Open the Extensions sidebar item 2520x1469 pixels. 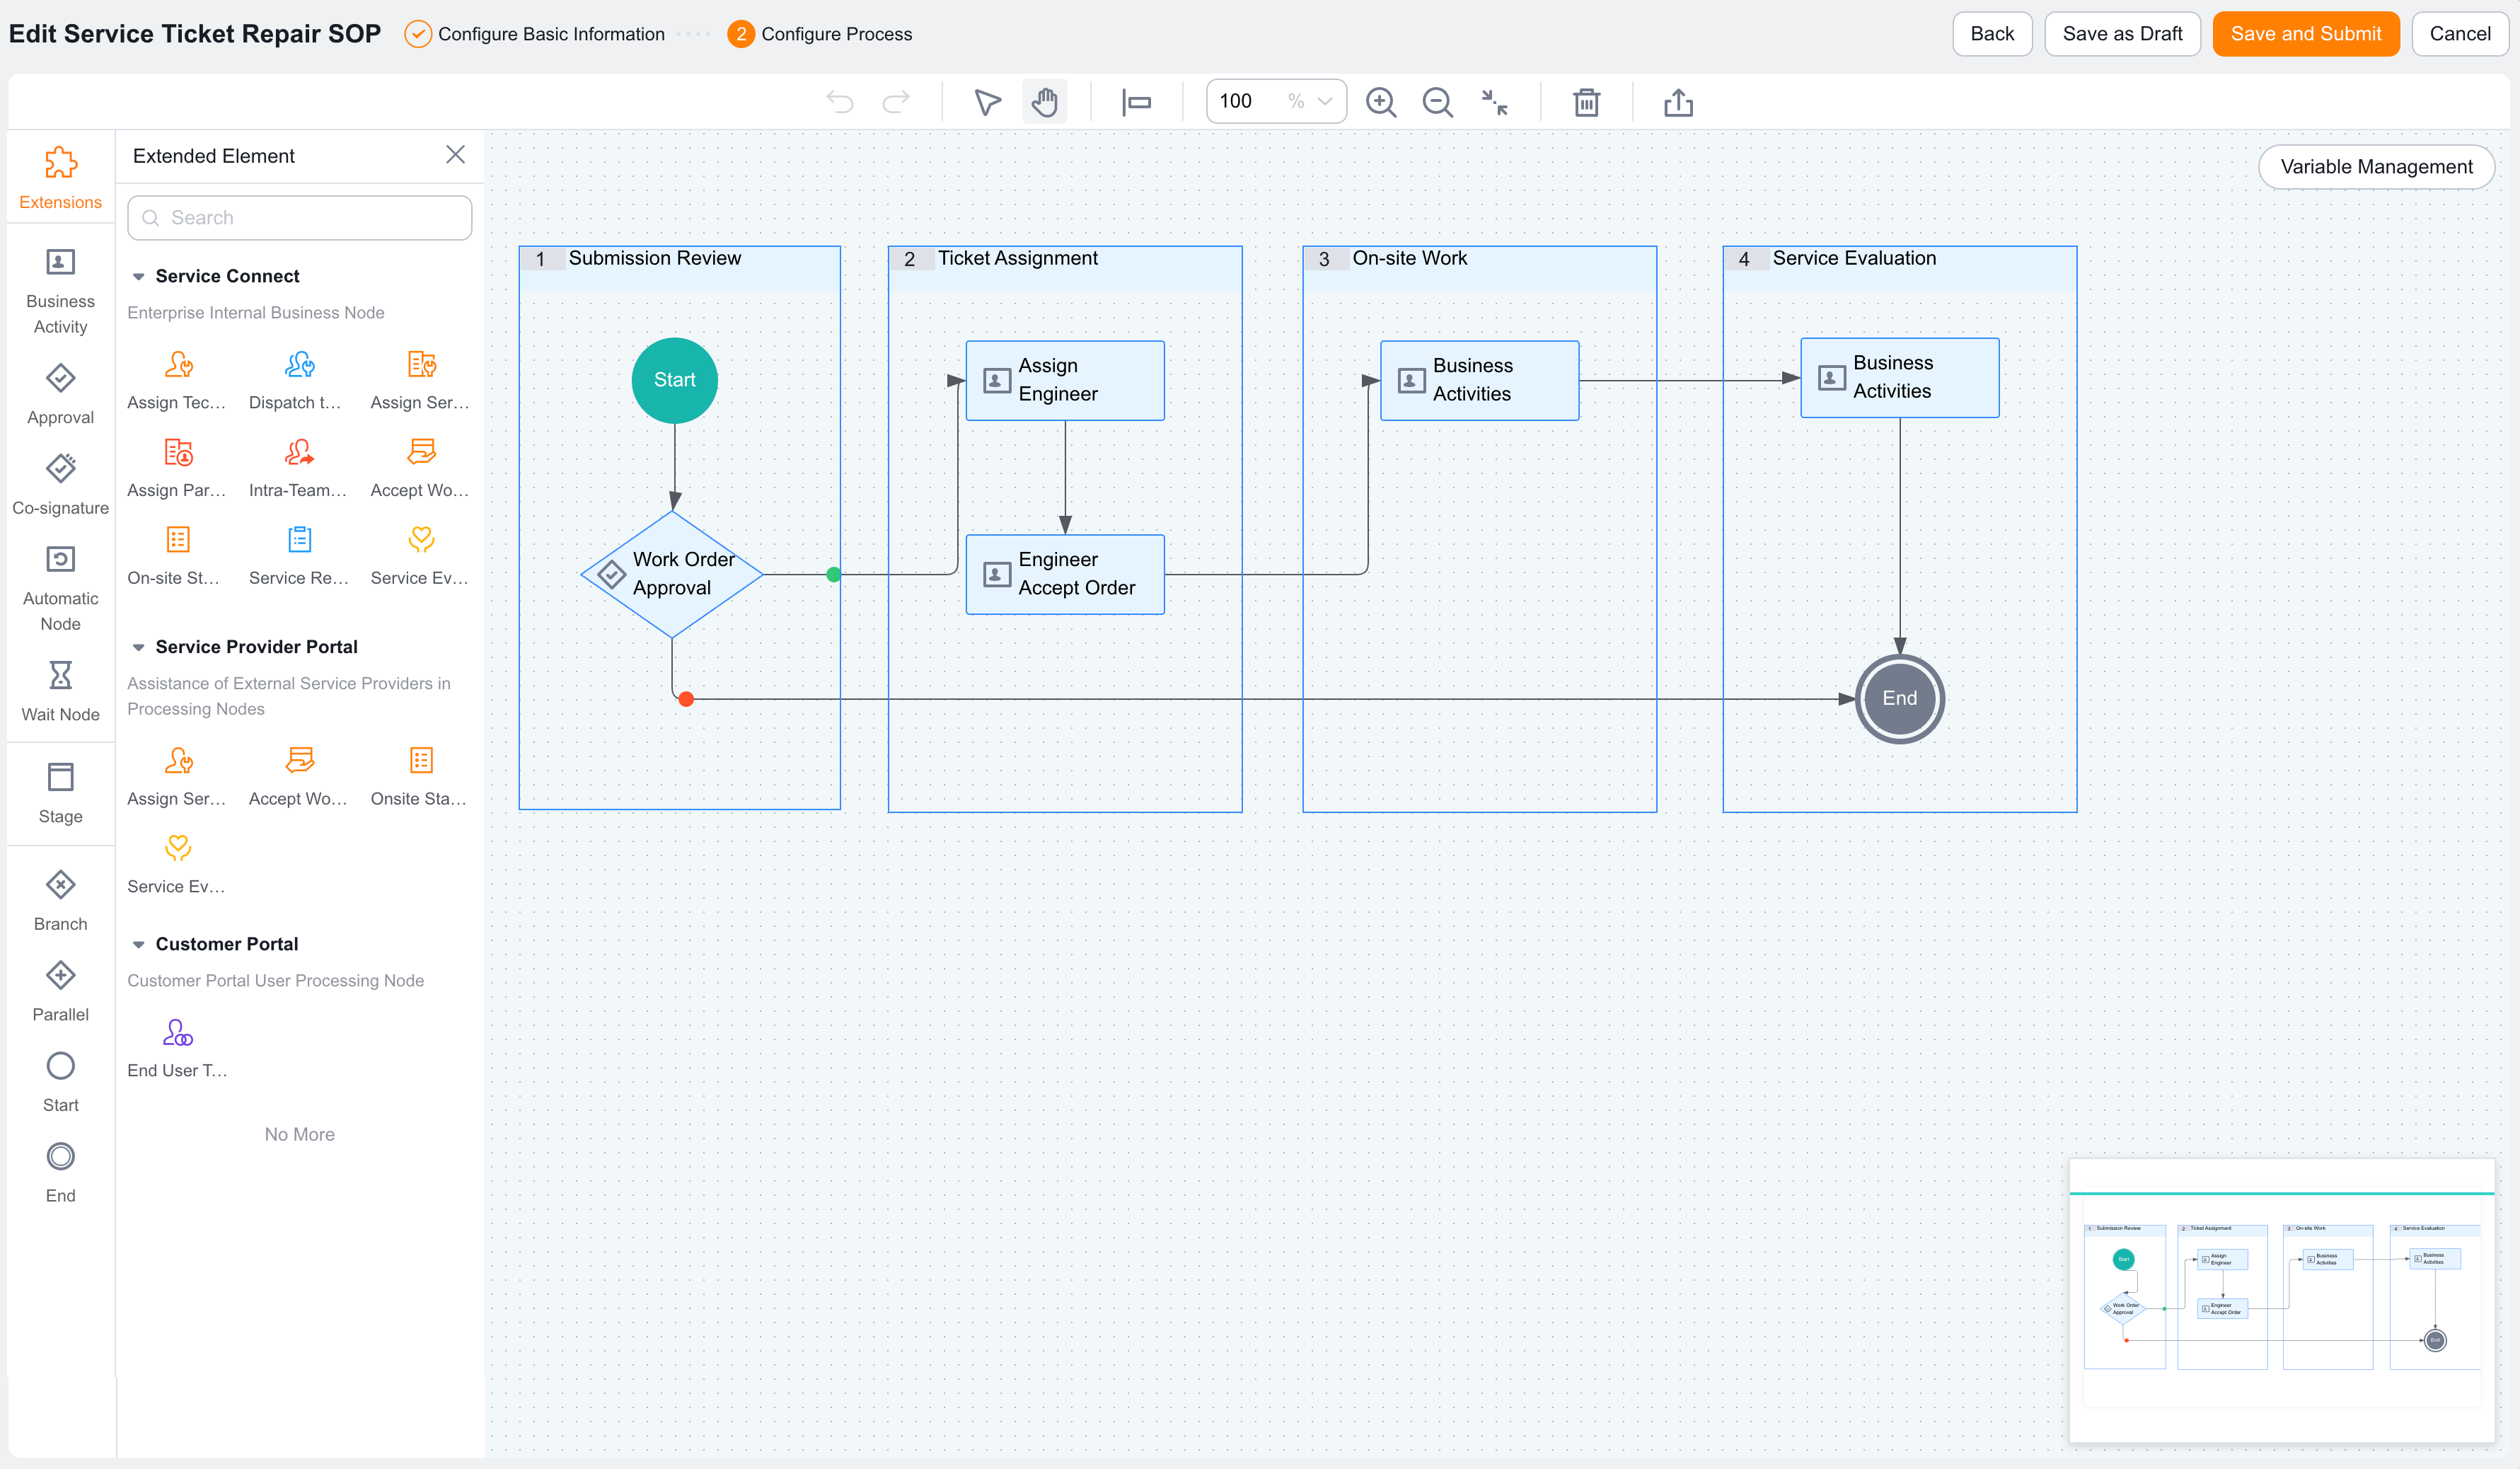[61, 178]
